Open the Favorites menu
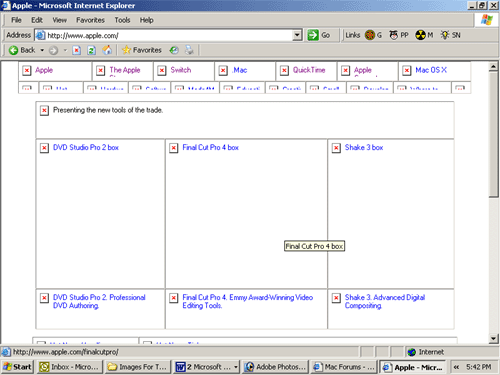 [x=90, y=20]
